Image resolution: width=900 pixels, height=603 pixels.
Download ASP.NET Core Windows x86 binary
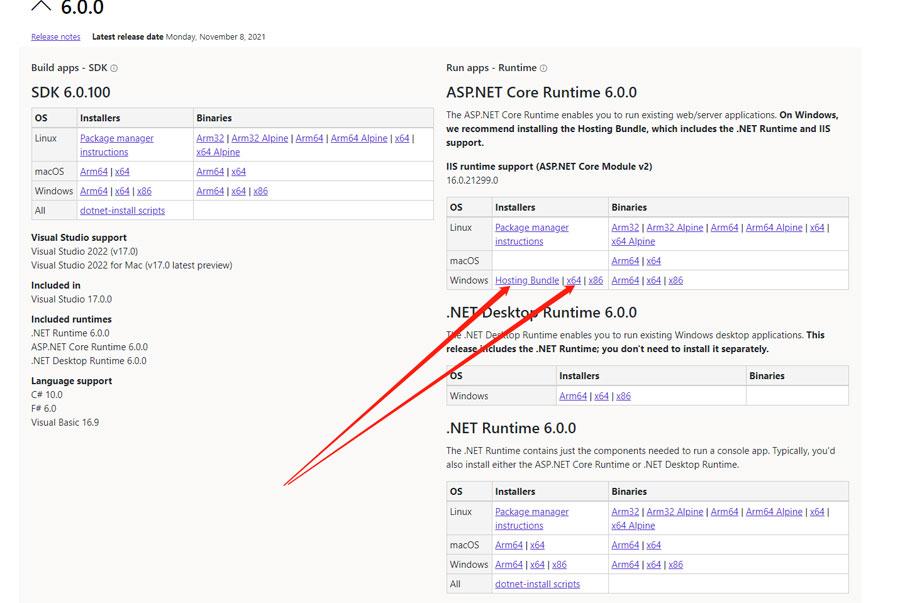pyautogui.click(x=676, y=281)
